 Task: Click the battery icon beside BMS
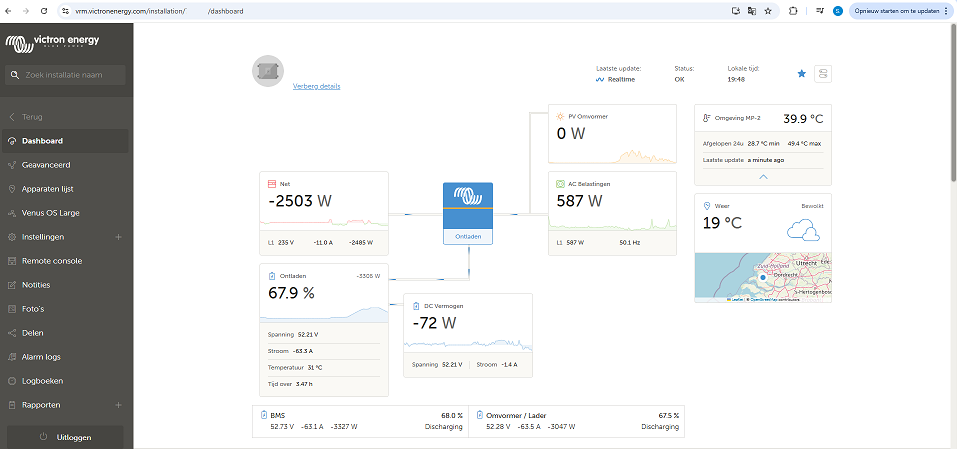click(263, 414)
